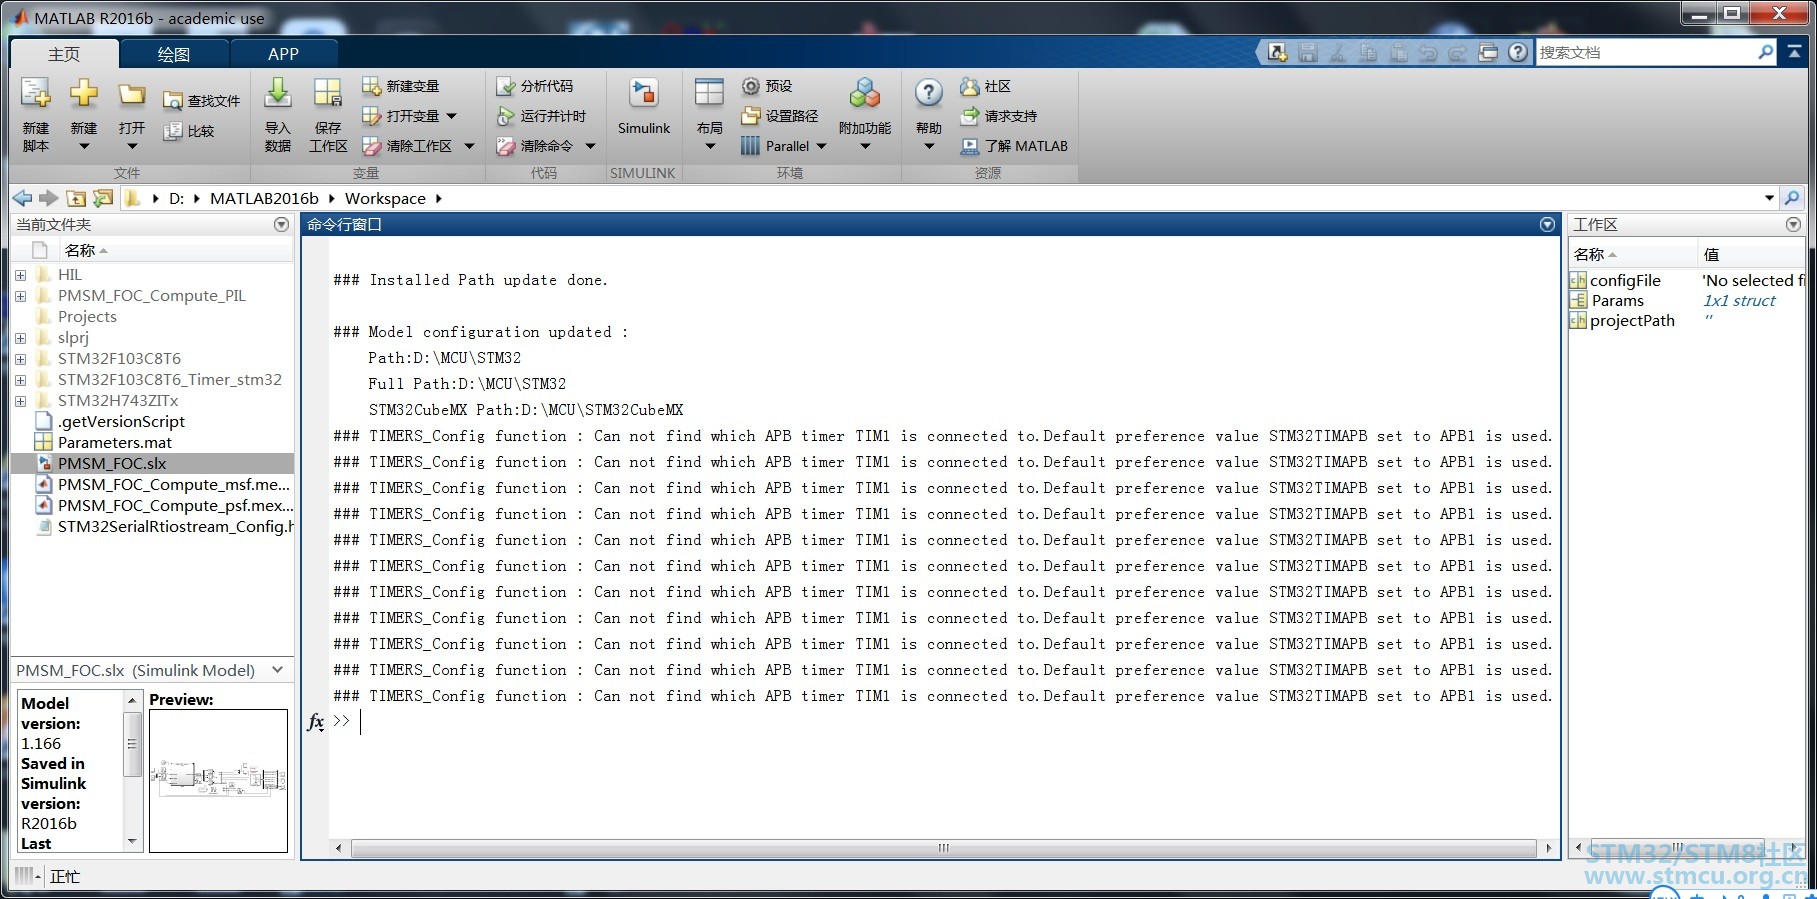1817x899 pixels.
Task: Open Preferences (预设) gear icon
Action: (751, 86)
